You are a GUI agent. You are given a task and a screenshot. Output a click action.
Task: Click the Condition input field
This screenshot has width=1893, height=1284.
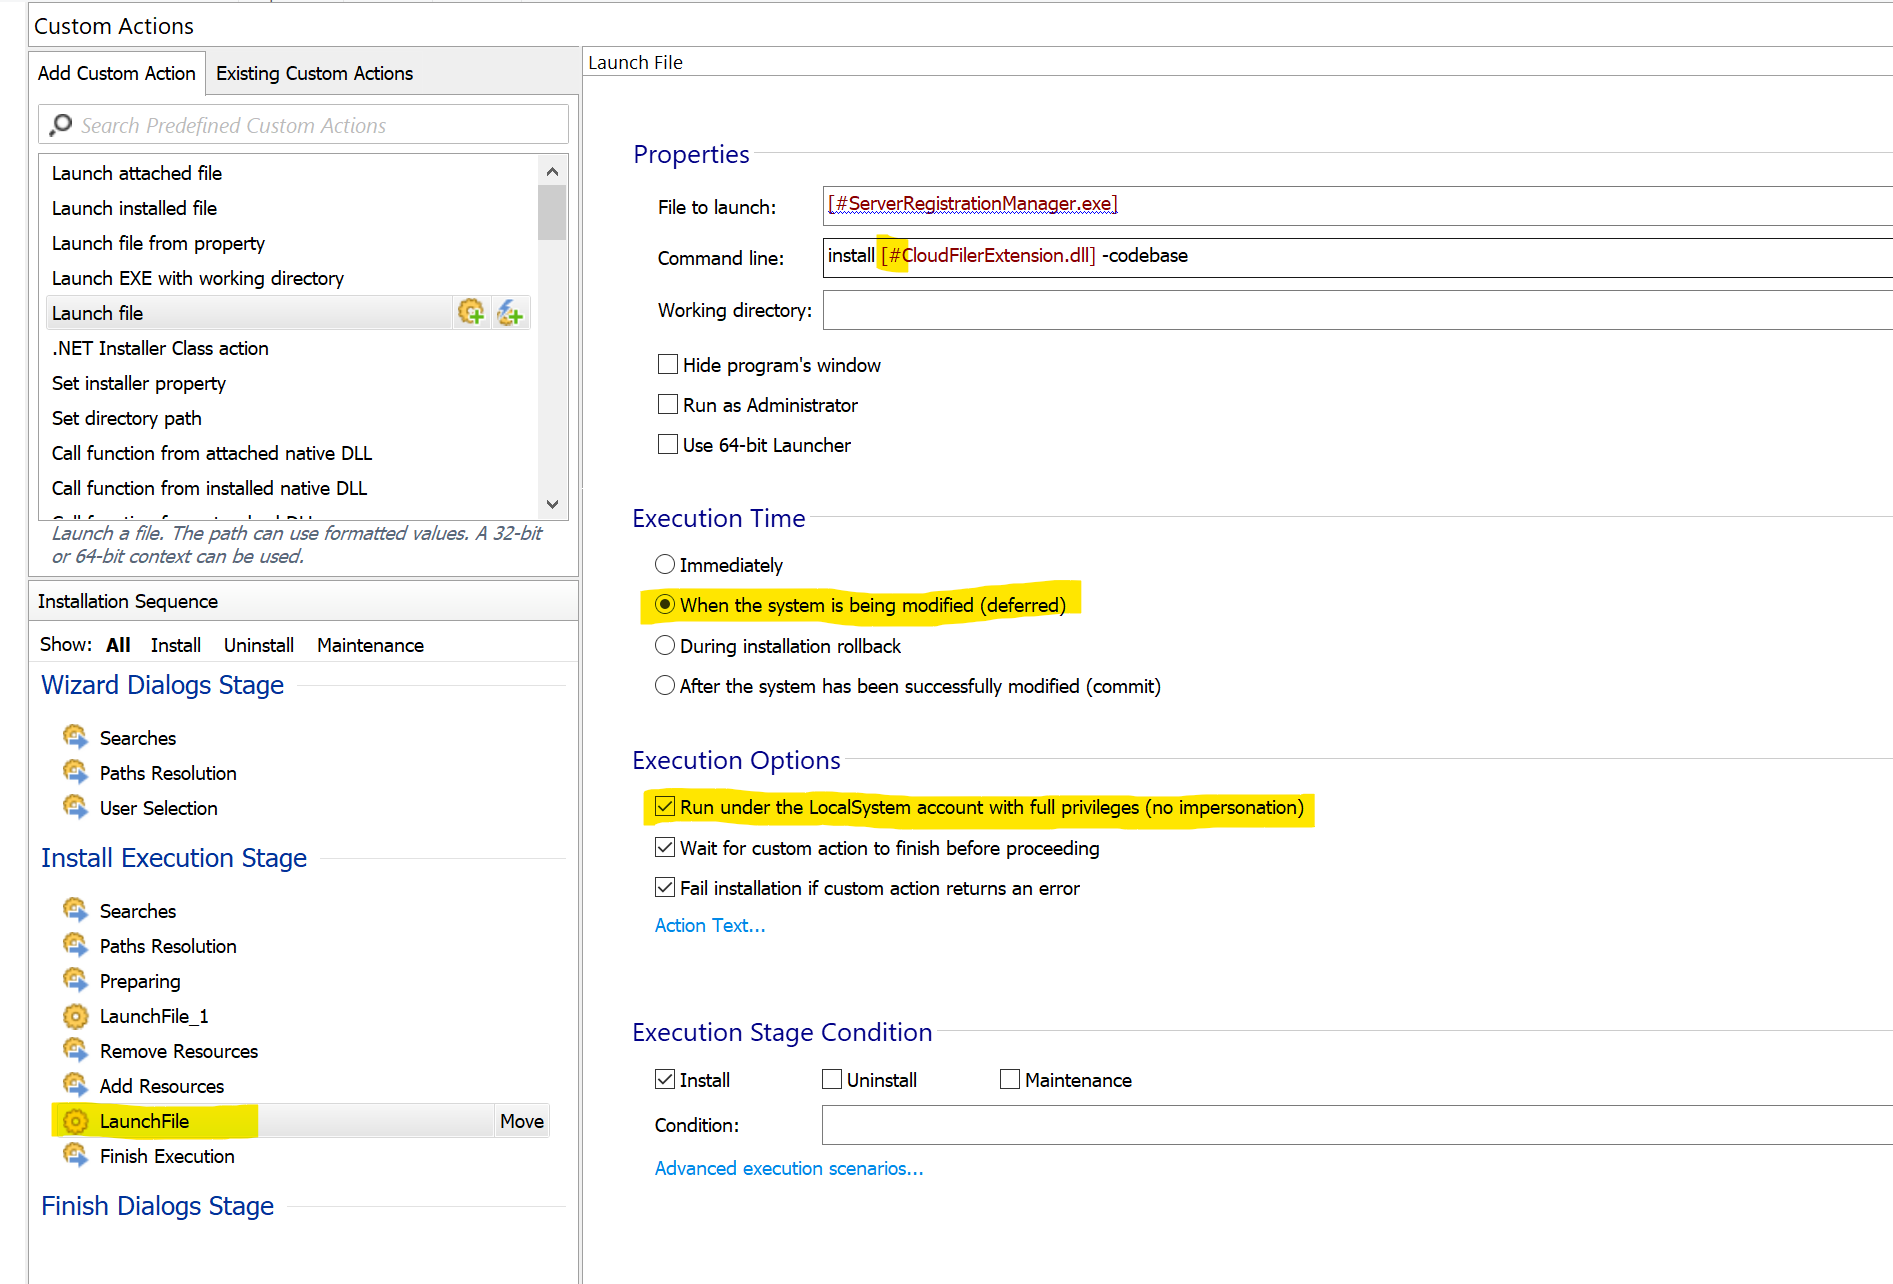[x=1358, y=1125]
